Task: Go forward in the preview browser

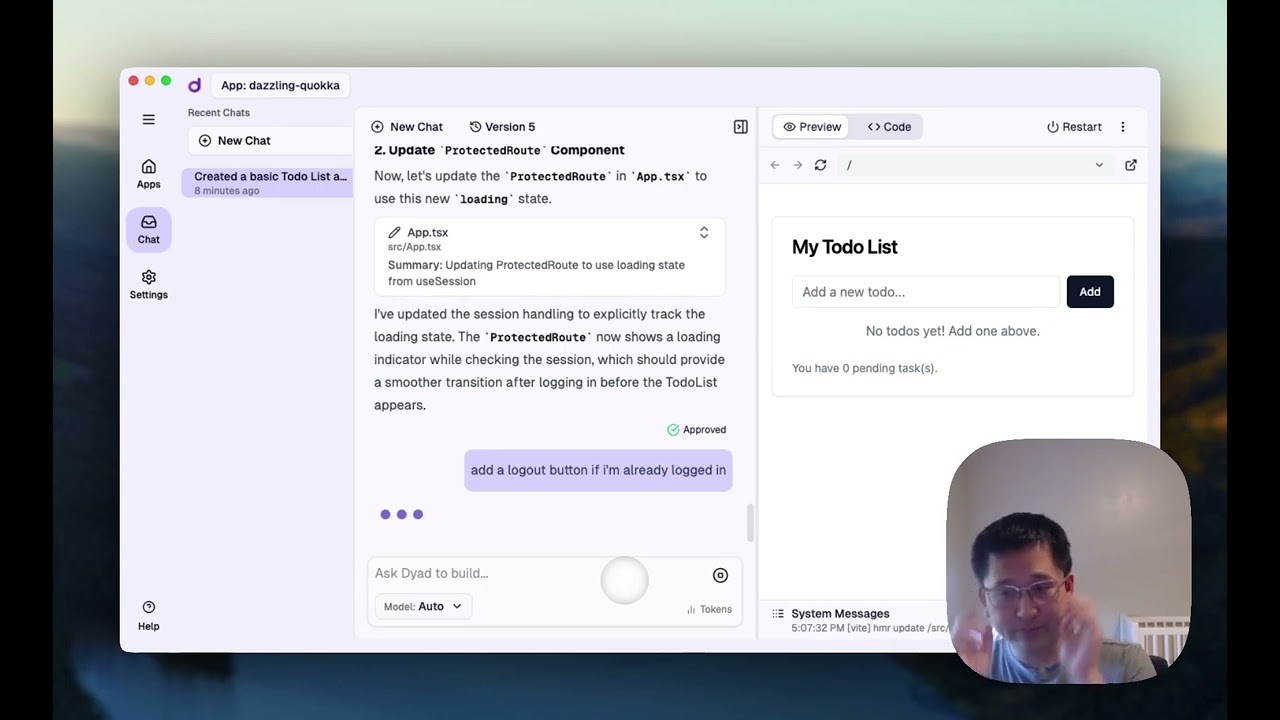Action: (x=798, y=165)
